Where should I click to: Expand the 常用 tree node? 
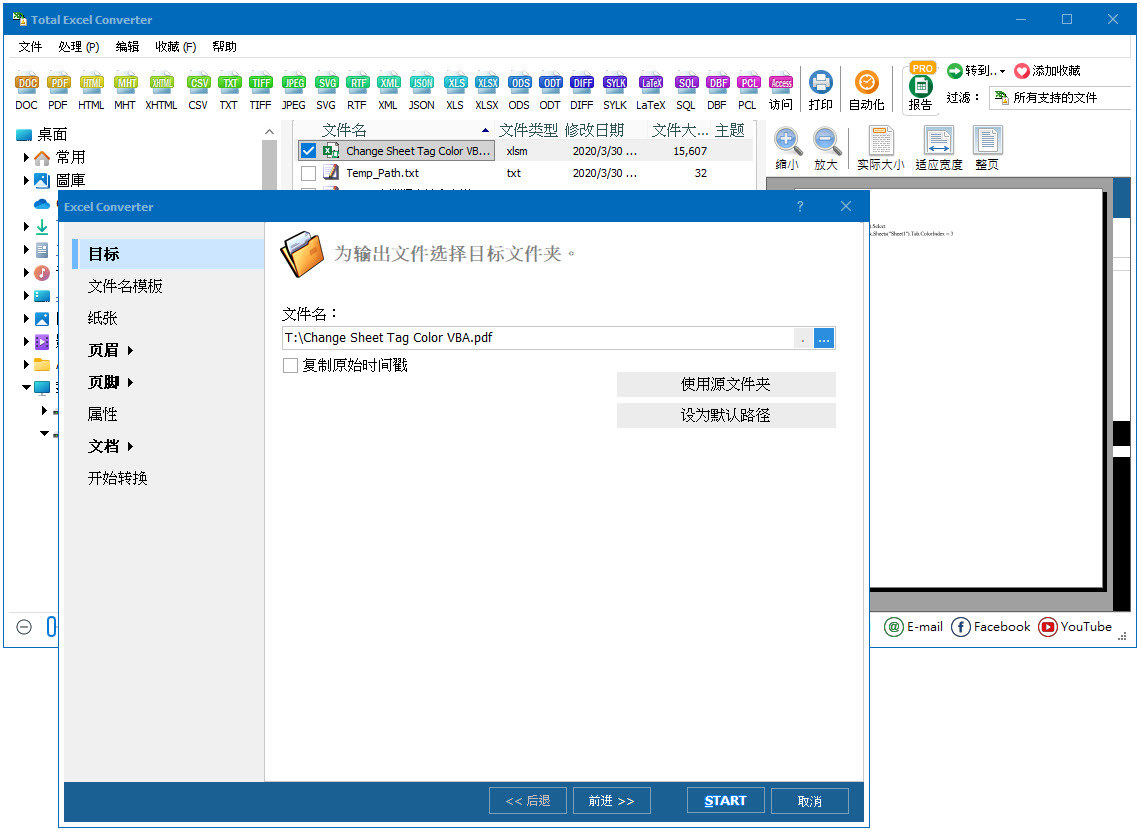pyautogui.click(x=24, y=157)
